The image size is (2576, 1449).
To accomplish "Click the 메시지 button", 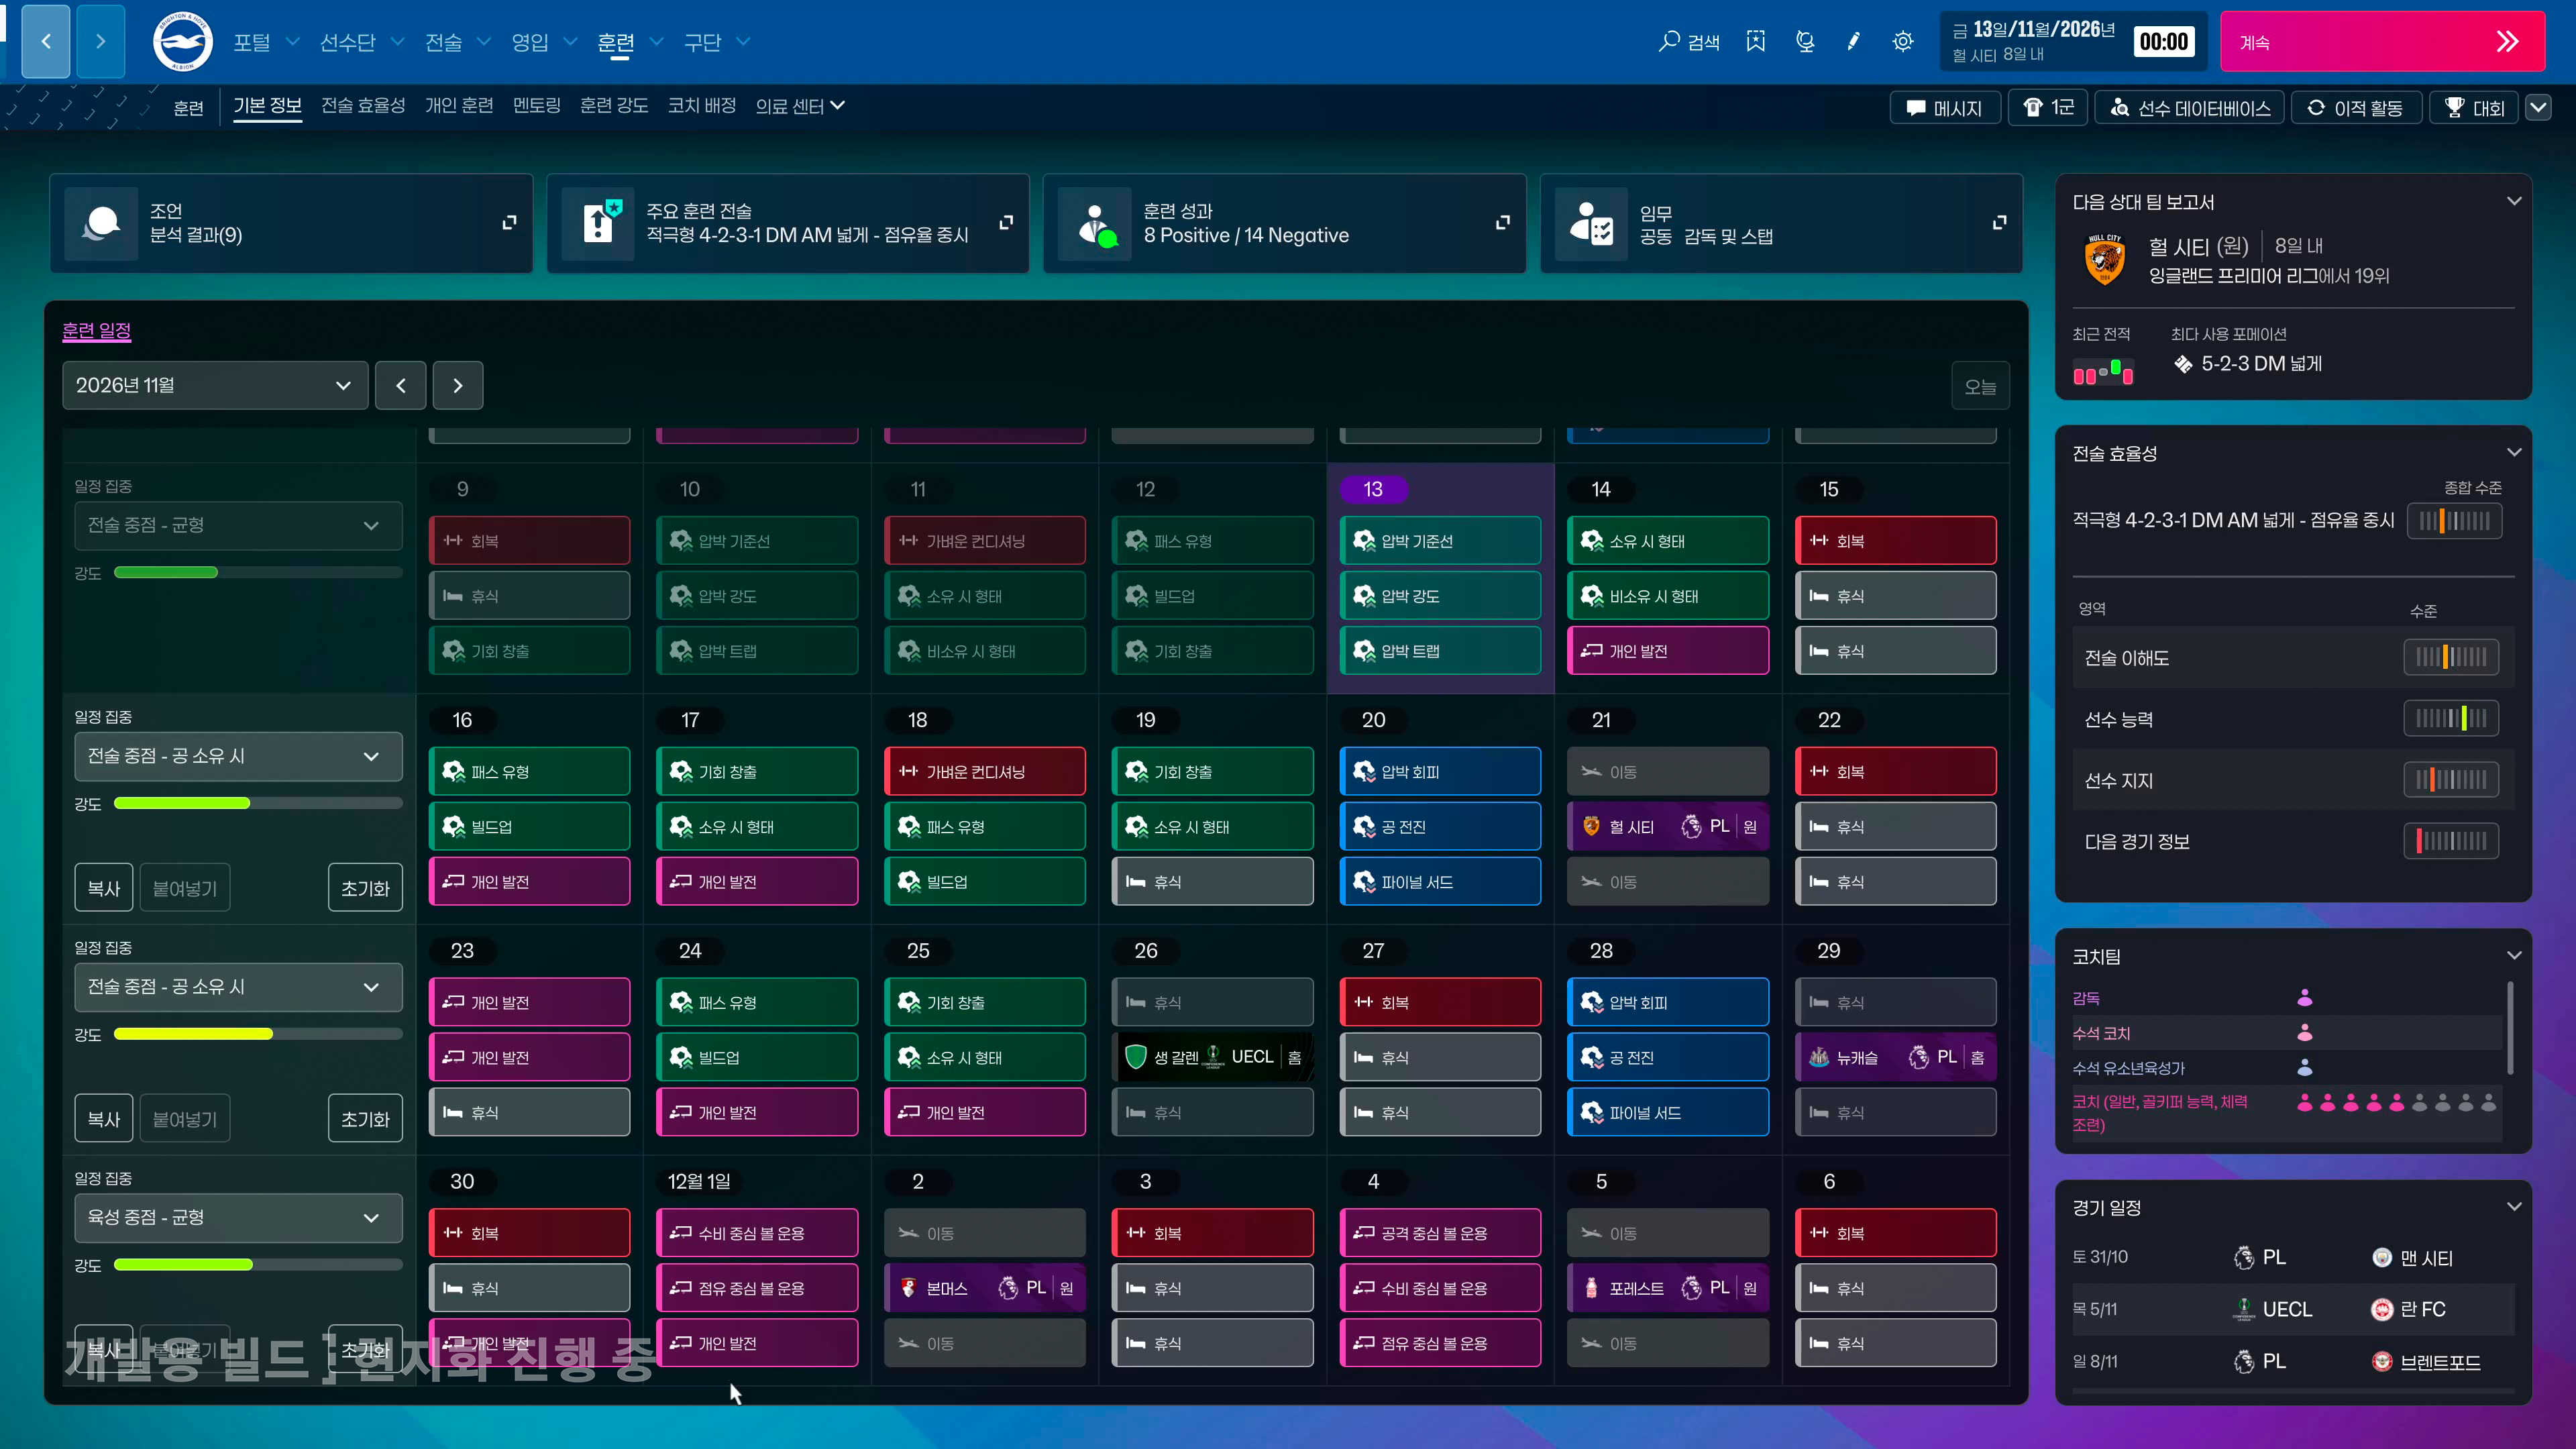I will click(x=1945, y=108).
